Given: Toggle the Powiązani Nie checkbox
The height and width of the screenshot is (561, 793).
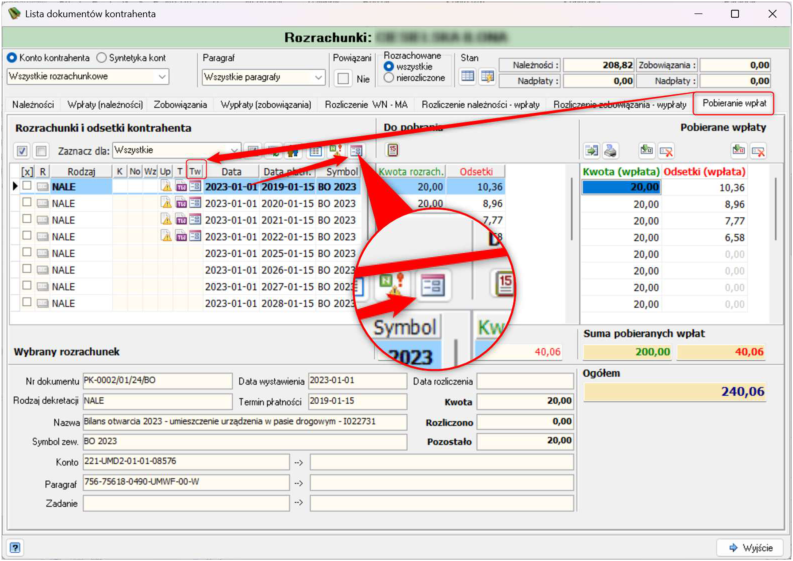Looking at the screenshot, I should click(343, 78).
